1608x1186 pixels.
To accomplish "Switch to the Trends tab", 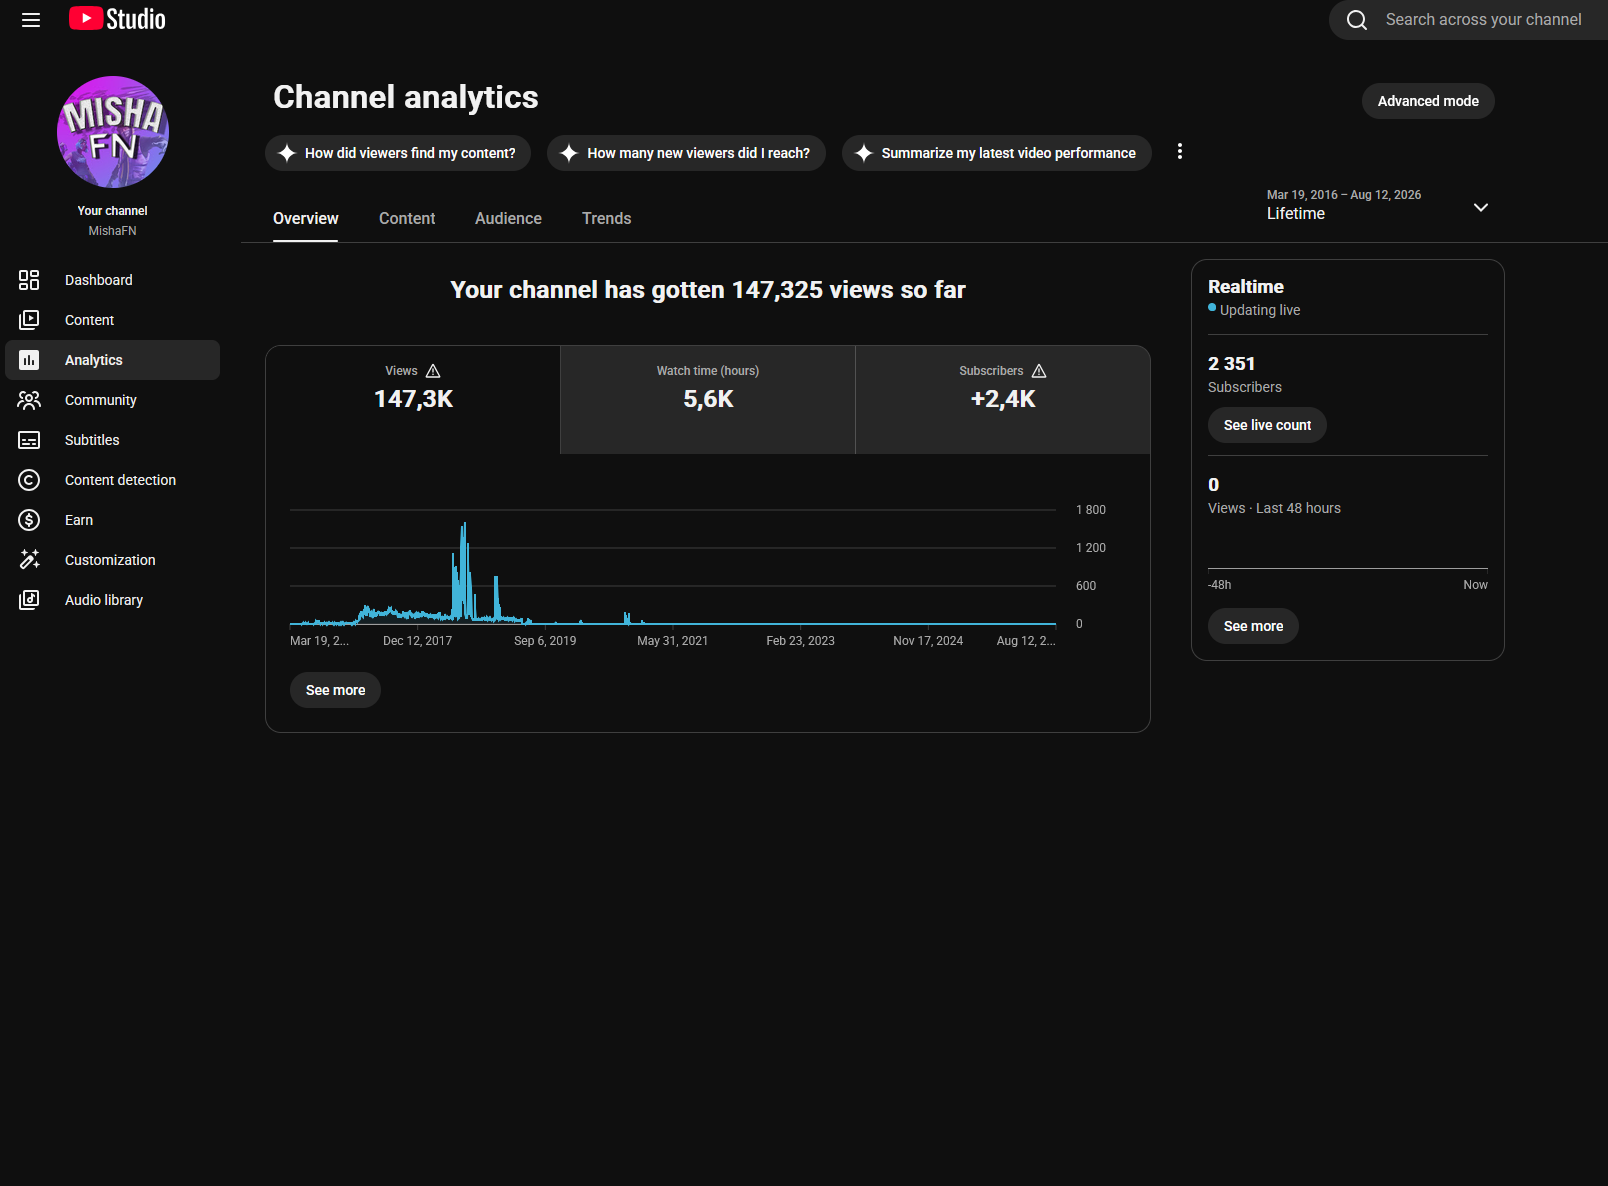I will pos(607,218).
